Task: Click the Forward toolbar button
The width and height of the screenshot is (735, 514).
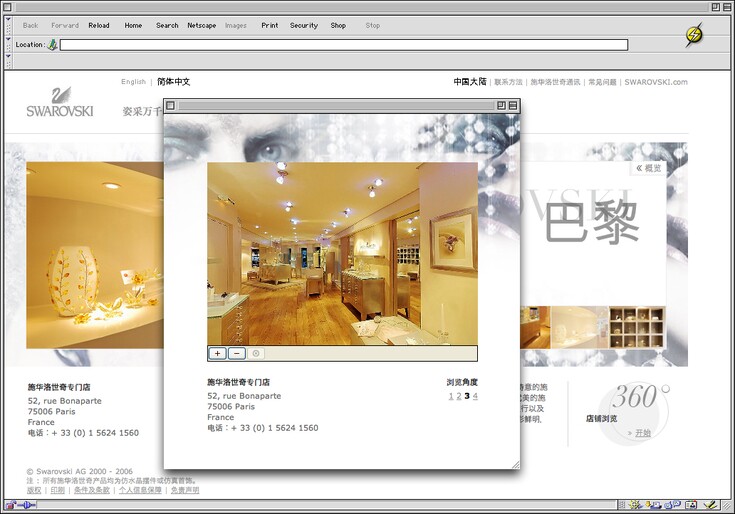Action: (65, 25)
